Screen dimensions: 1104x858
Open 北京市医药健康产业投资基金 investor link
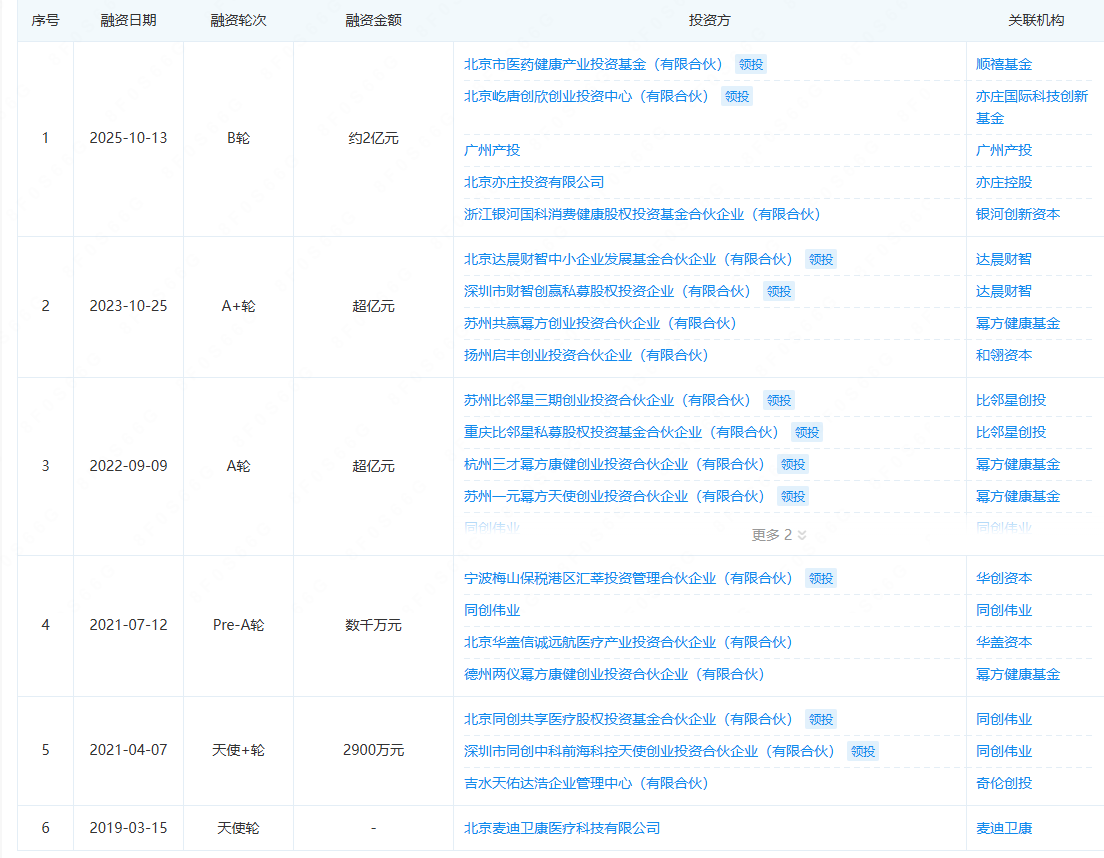pyautogui.click(x=592, y=64)
